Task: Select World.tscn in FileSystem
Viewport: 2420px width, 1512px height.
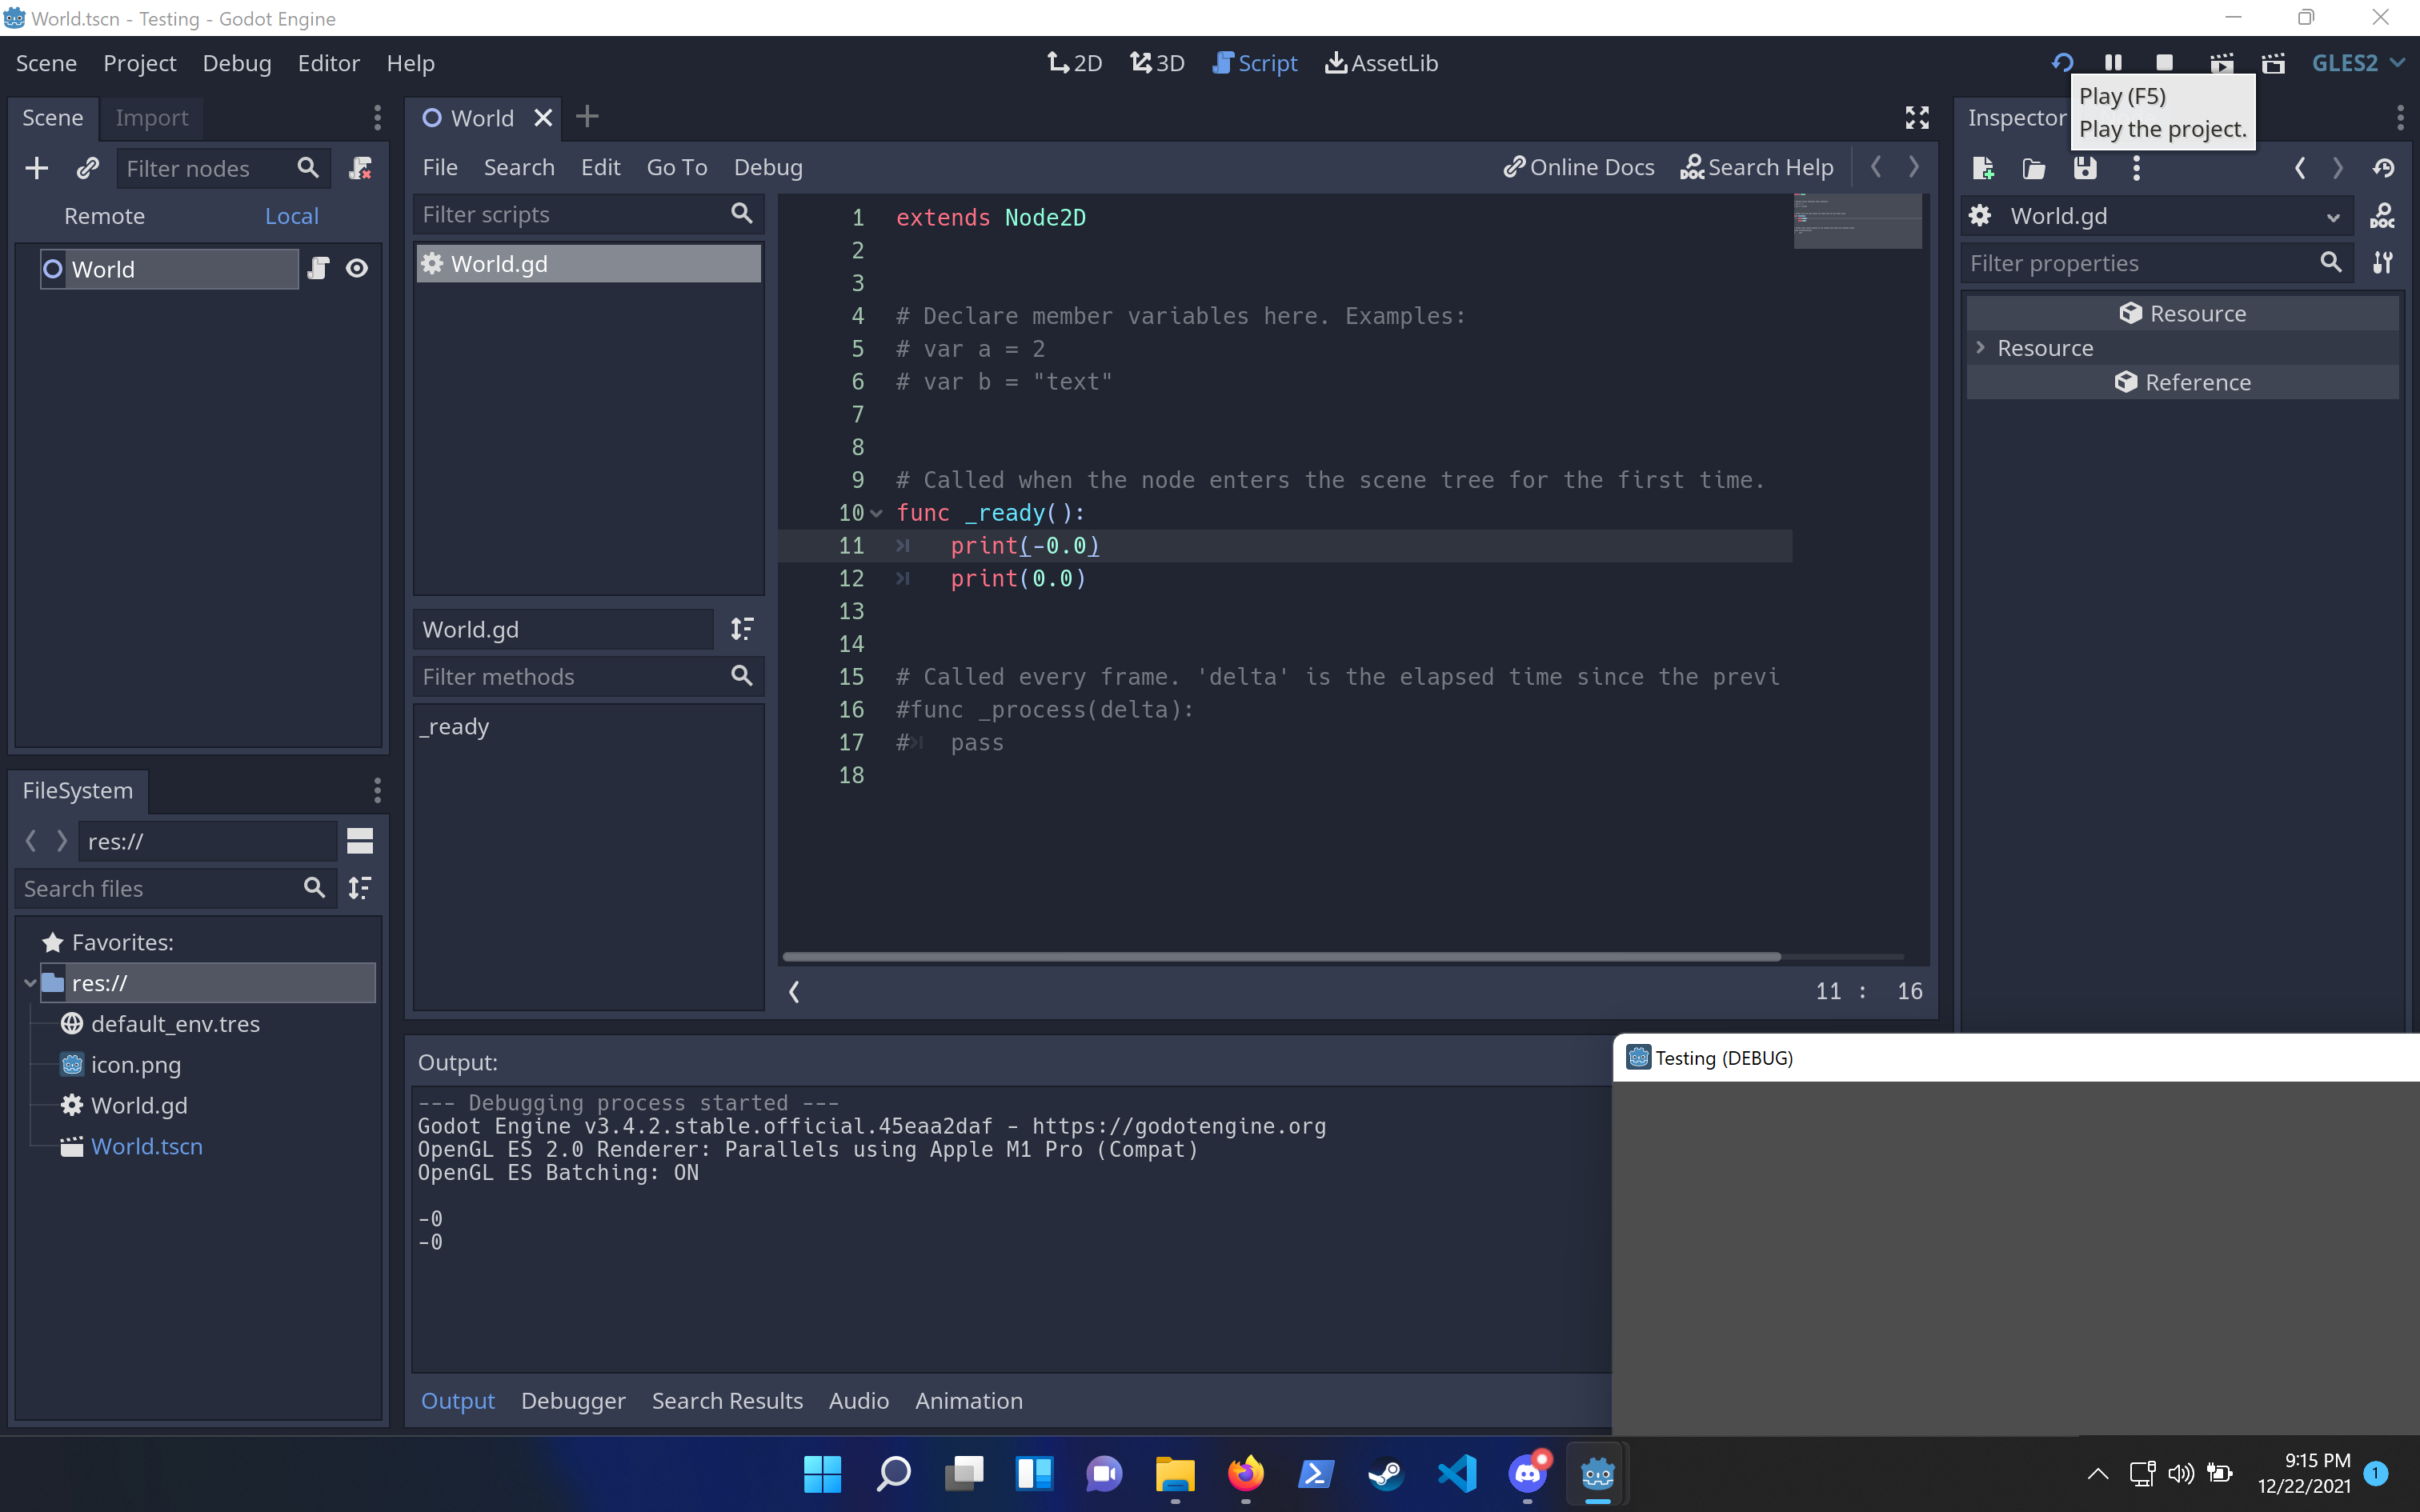Action: pyautogui.click(x=146, y=1146)
